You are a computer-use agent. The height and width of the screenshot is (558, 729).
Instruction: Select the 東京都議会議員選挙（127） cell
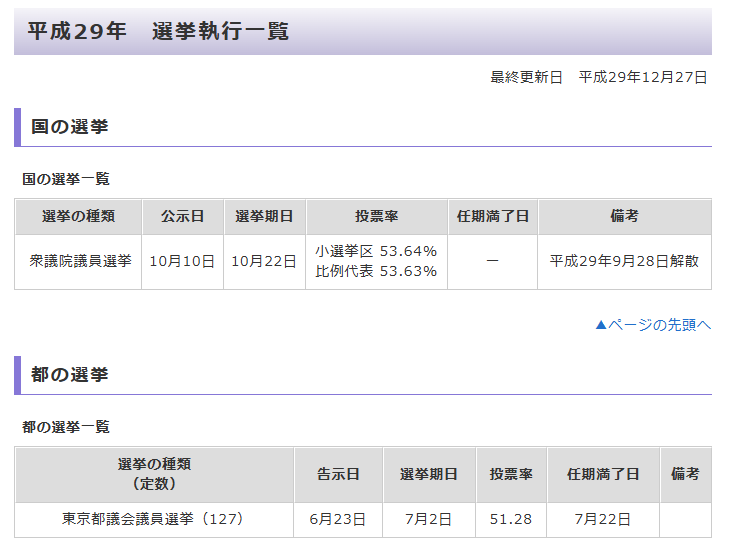click(x=153, y=519)
